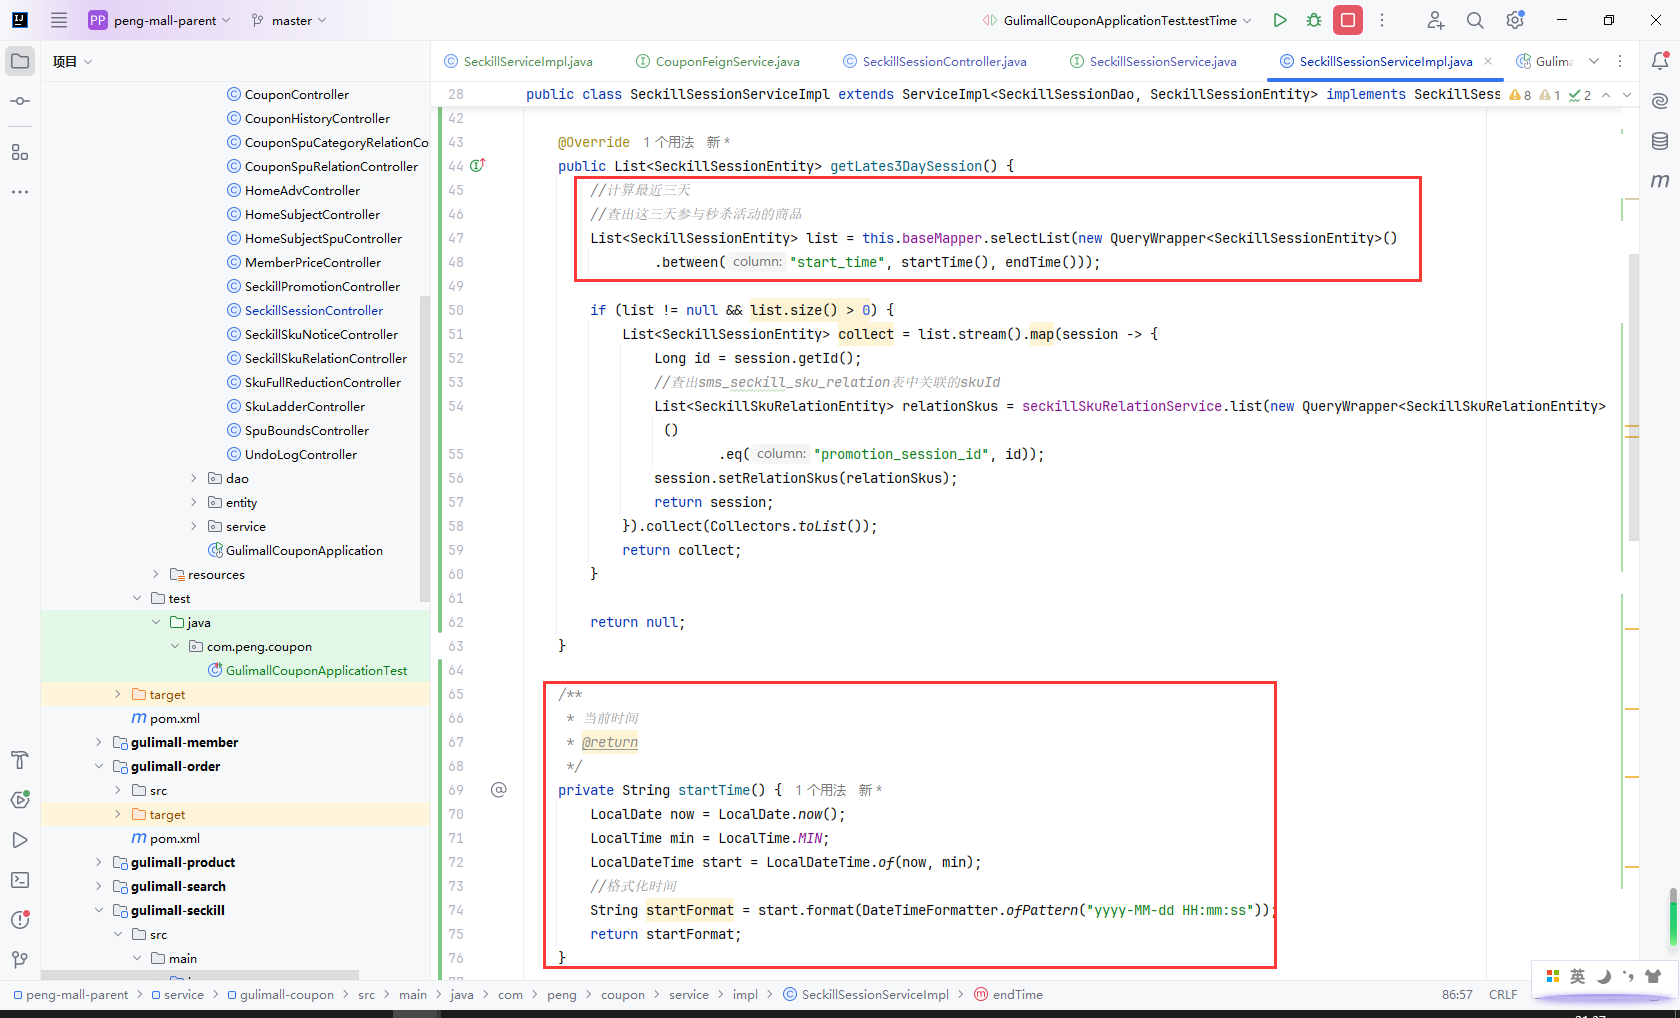Open Search Everywhere magnifier
This screenshot has height=1018, width=1680.
(x=1475, y=20)
